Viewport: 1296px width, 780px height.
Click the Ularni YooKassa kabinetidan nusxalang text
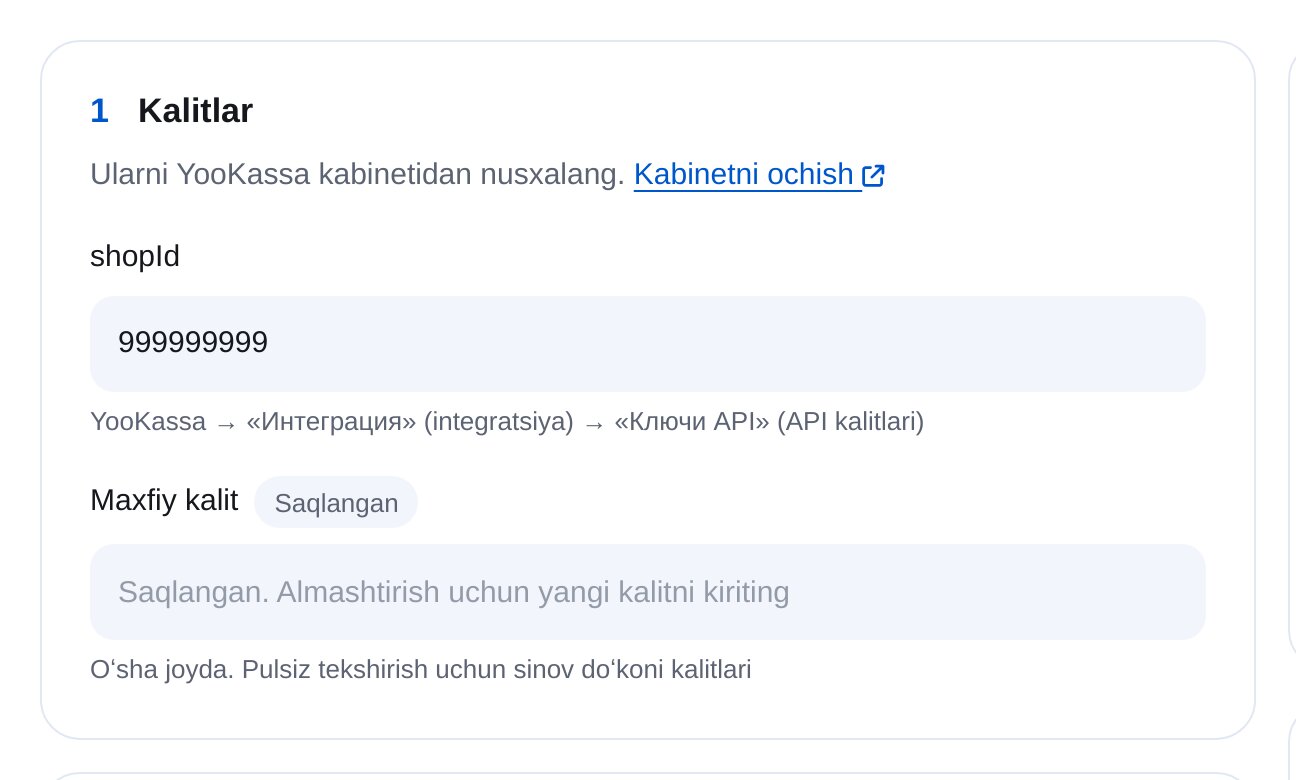point(357,175)
